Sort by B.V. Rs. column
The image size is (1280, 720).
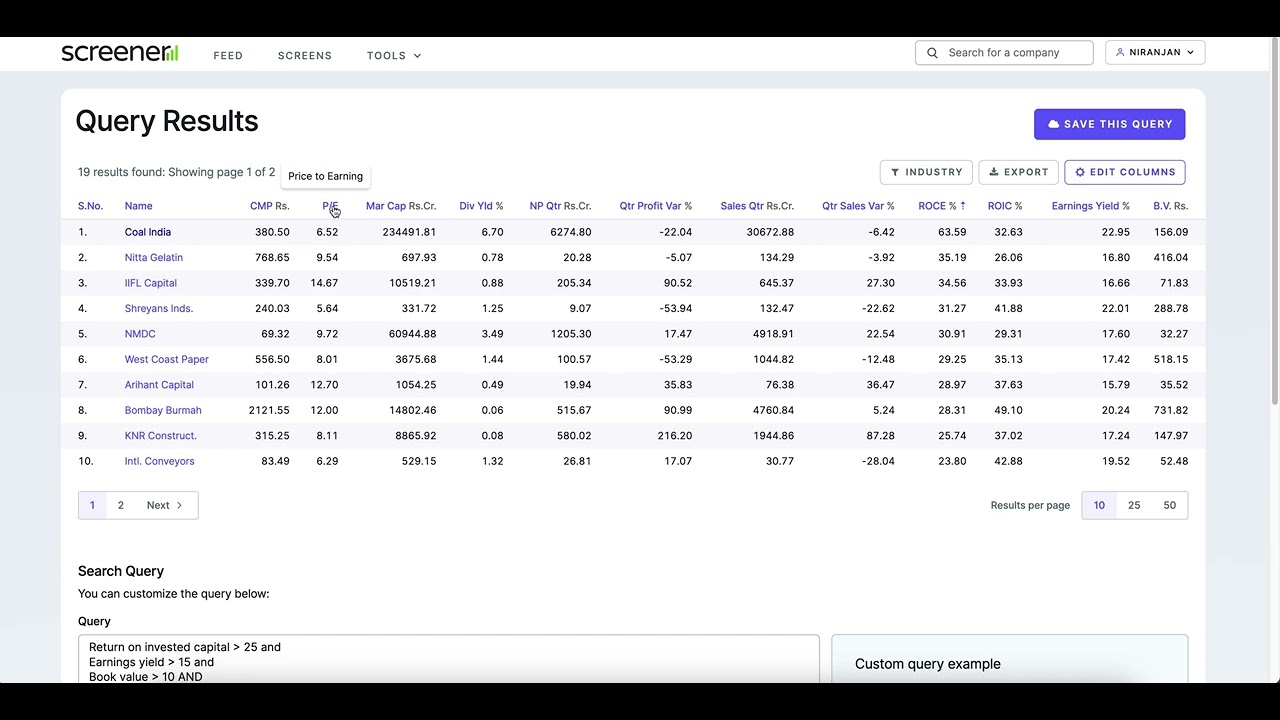1170,206
